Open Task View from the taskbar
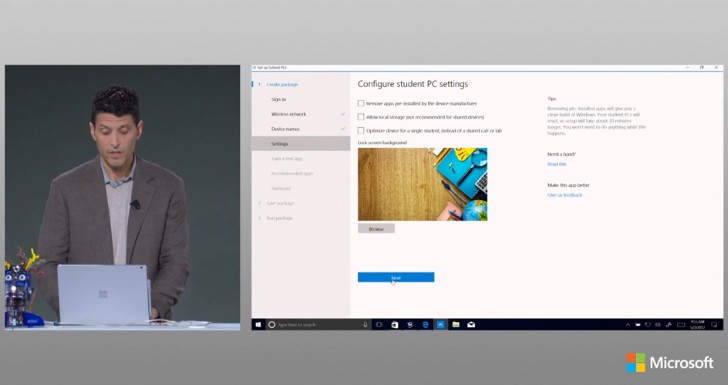Image resolution: width=728 pixels, height=385 pixels. click(x=379, y=325)
